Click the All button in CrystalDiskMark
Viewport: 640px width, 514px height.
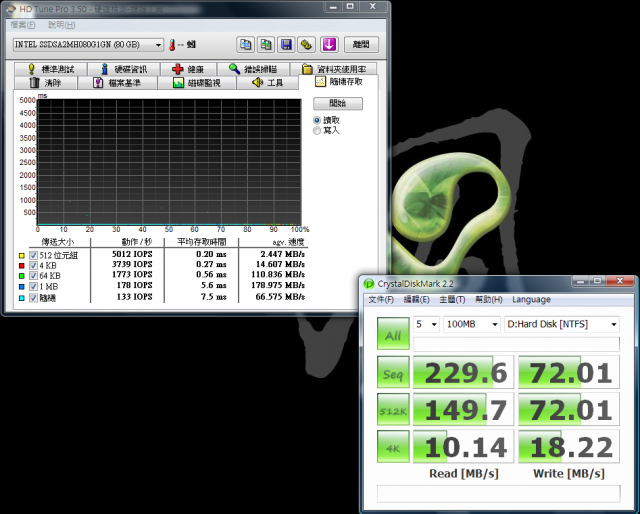(393, 334)
